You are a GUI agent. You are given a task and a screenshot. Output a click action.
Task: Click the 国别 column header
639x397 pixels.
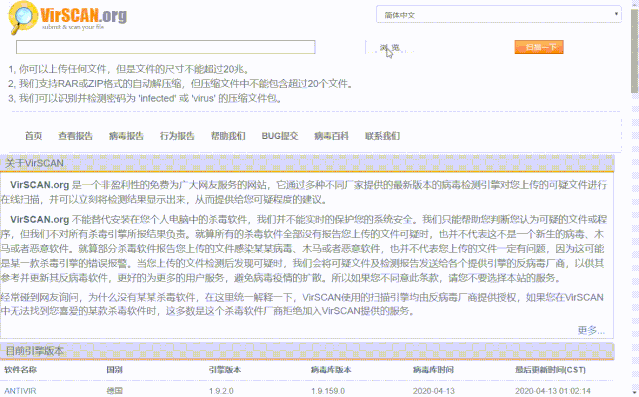click(115, 370)
